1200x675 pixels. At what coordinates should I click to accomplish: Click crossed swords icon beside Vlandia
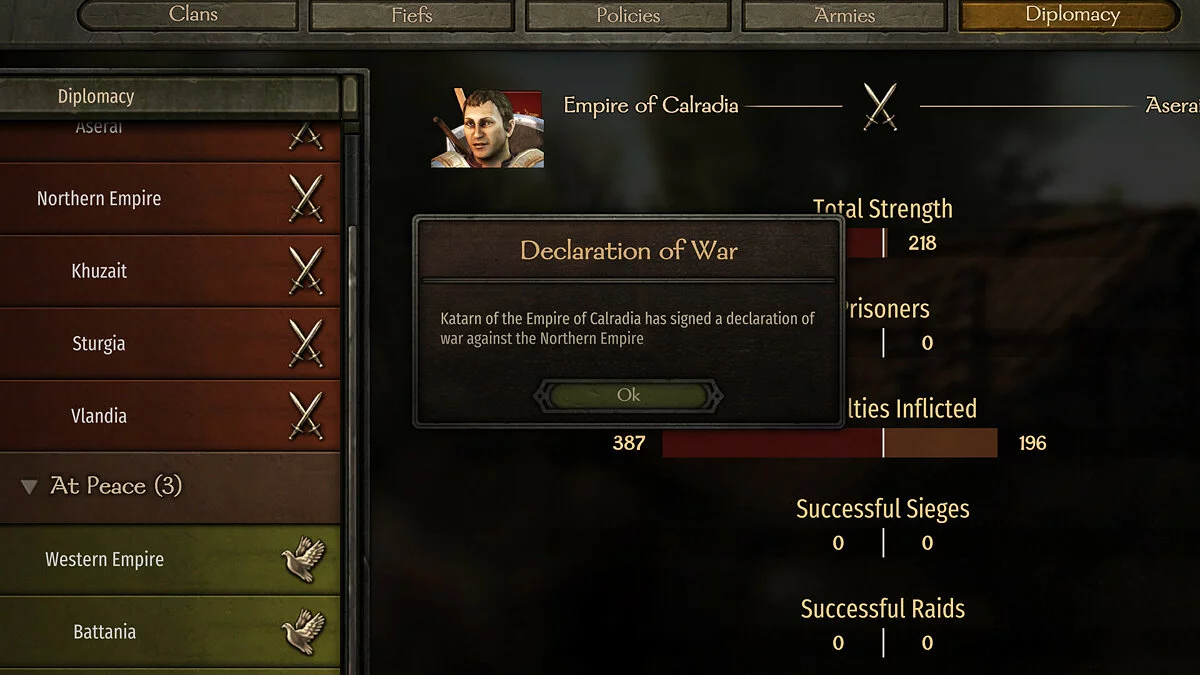coord(306,415)
